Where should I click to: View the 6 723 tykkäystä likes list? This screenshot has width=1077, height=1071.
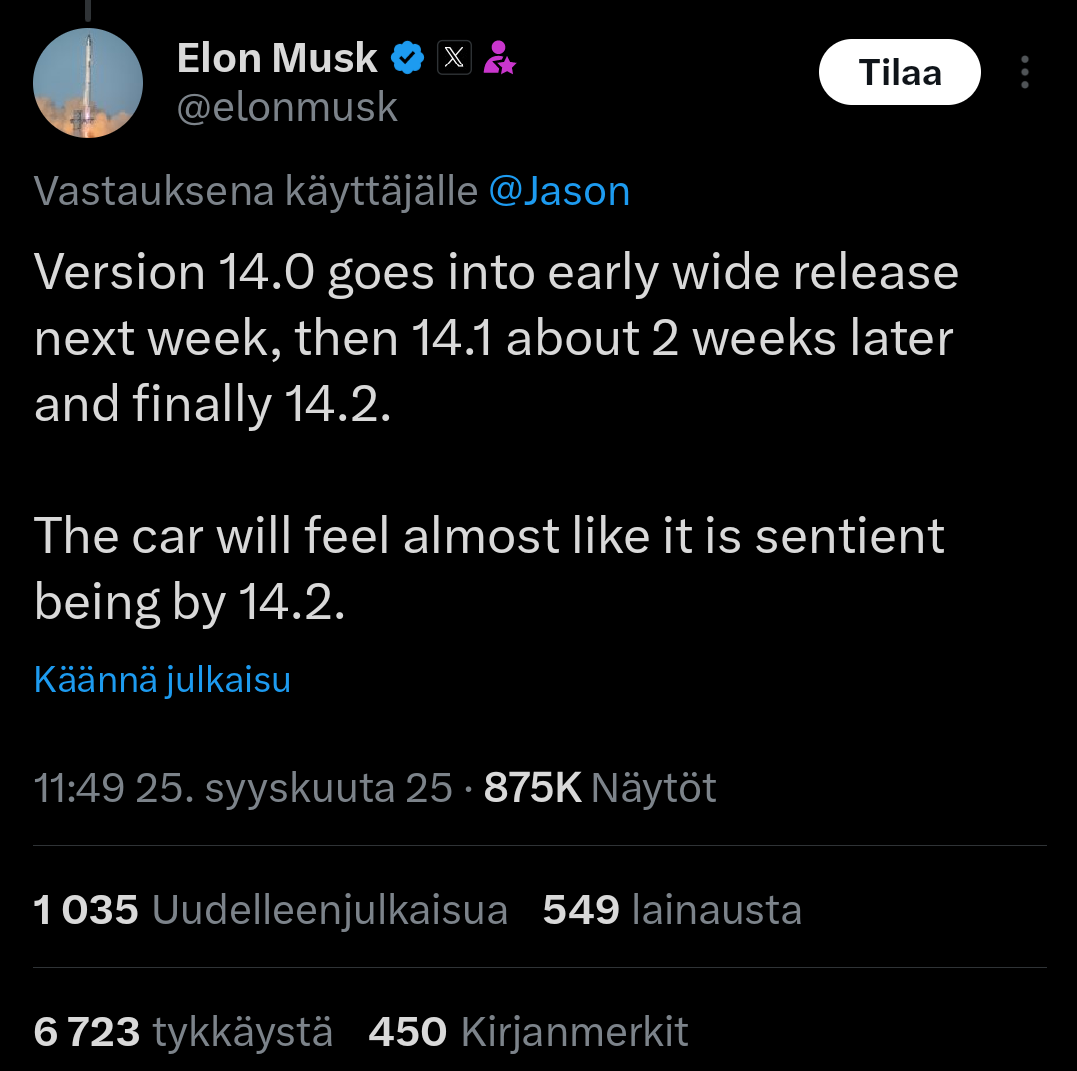[183, 1031]
